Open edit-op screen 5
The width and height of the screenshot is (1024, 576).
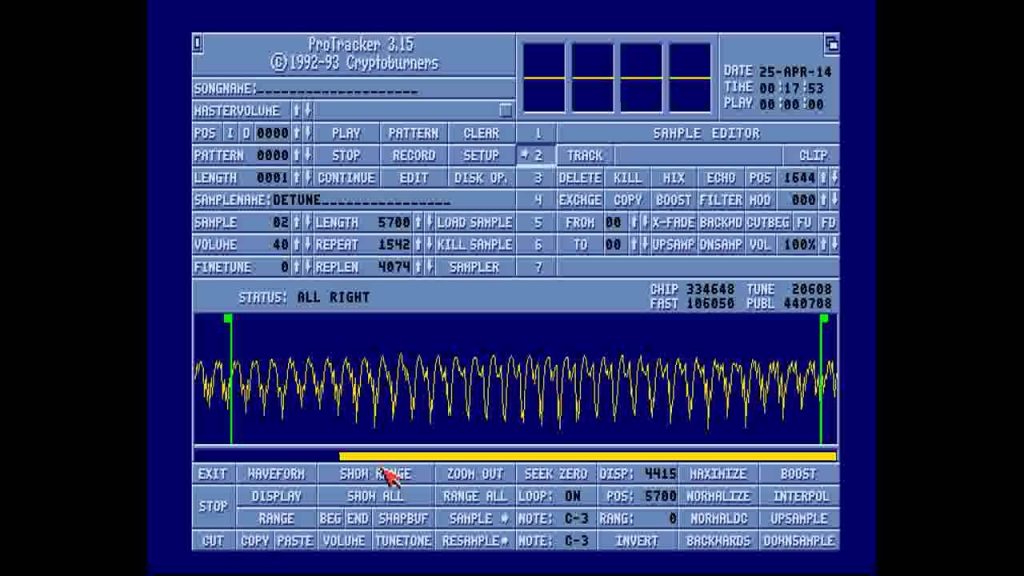pyautogui.click(x=537, y=223)
